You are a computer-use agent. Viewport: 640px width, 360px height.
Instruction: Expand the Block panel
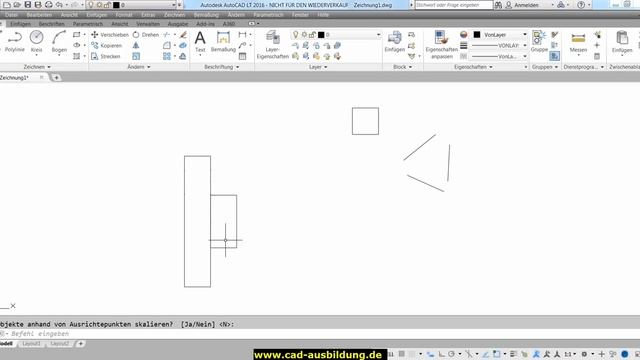(402, 67)
